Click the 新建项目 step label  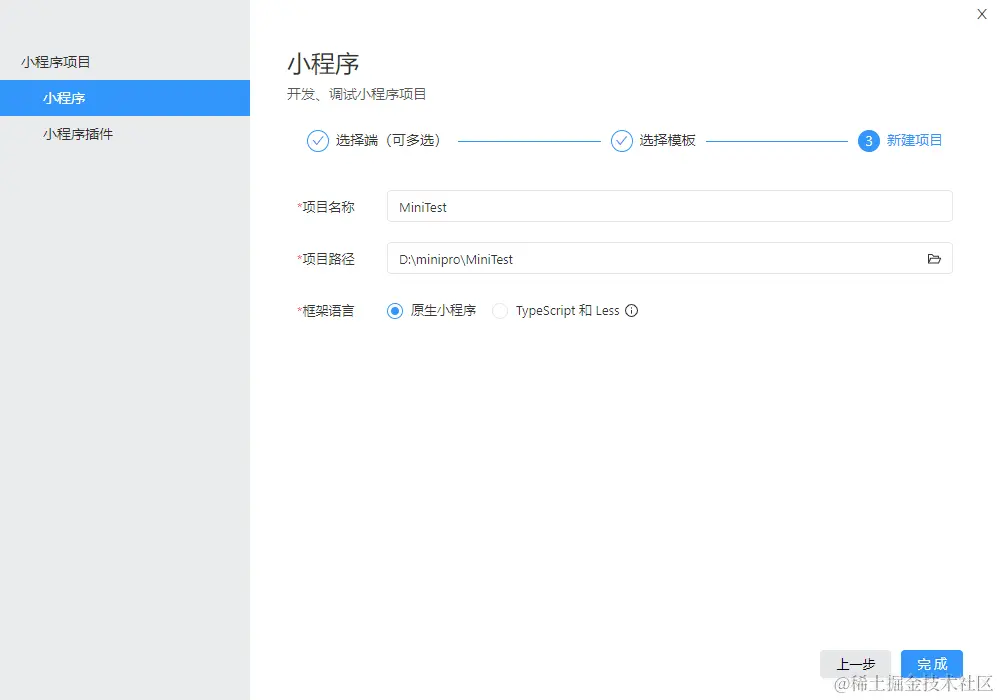coord(914,141)
